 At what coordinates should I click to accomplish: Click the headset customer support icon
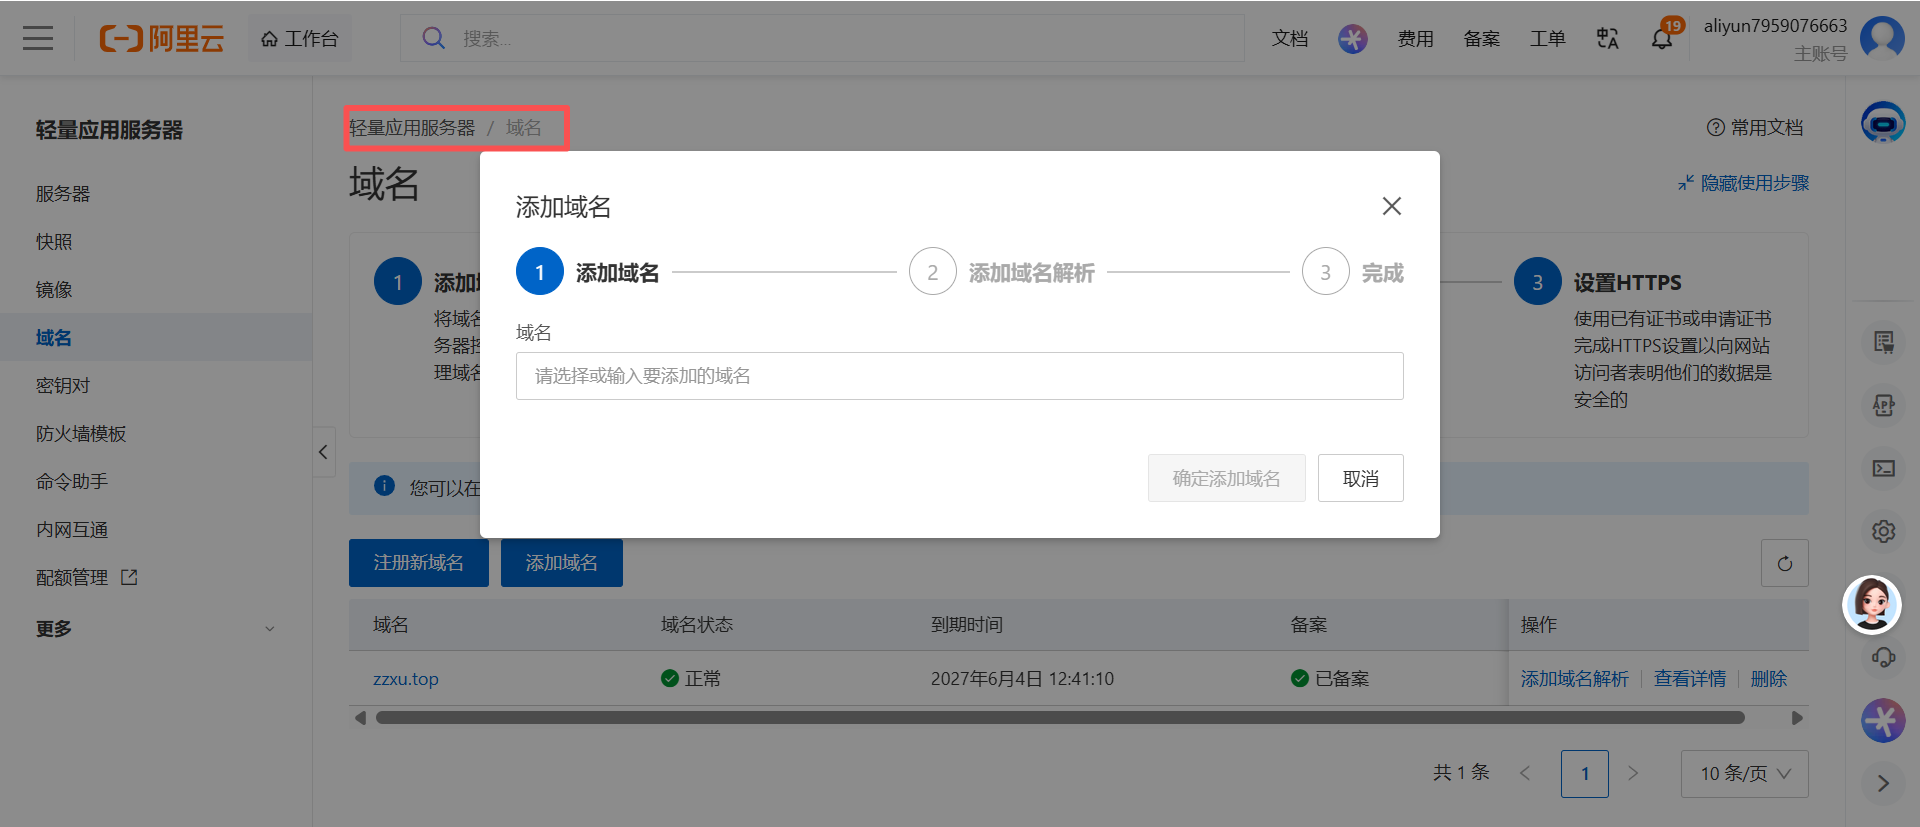click(1883, 657)
